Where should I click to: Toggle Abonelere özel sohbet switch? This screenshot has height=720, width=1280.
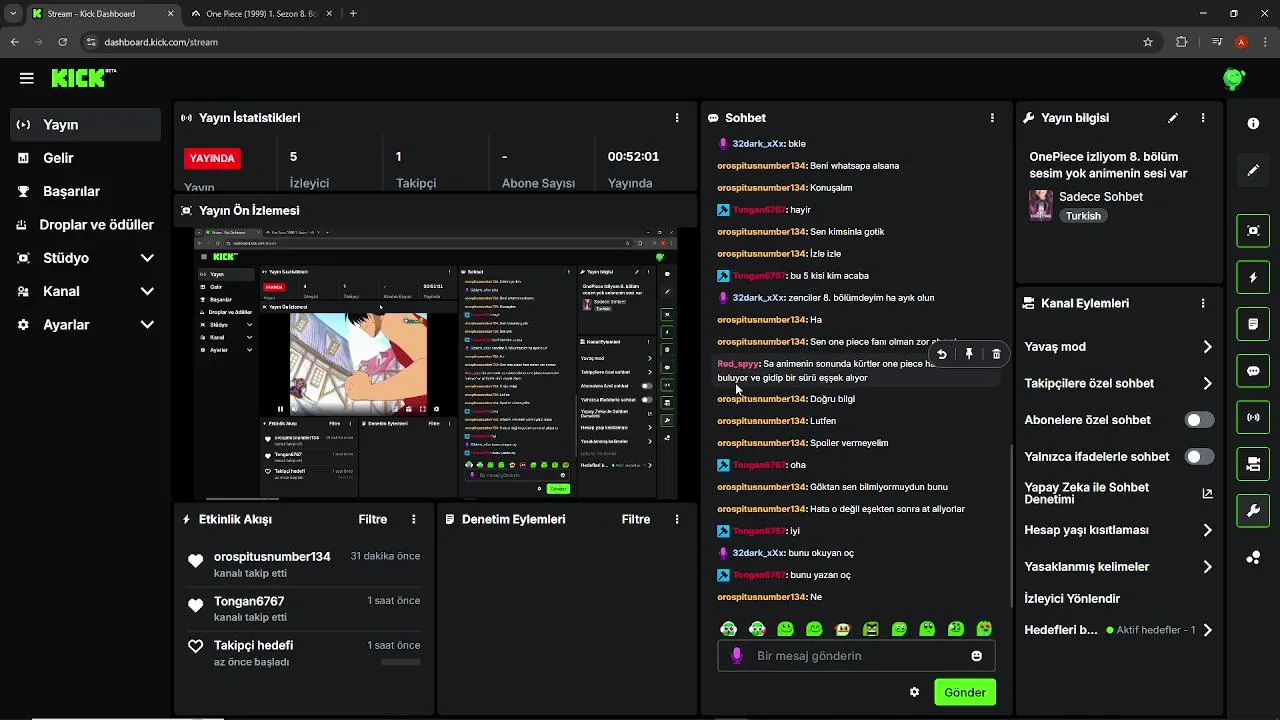[1199, 420]
